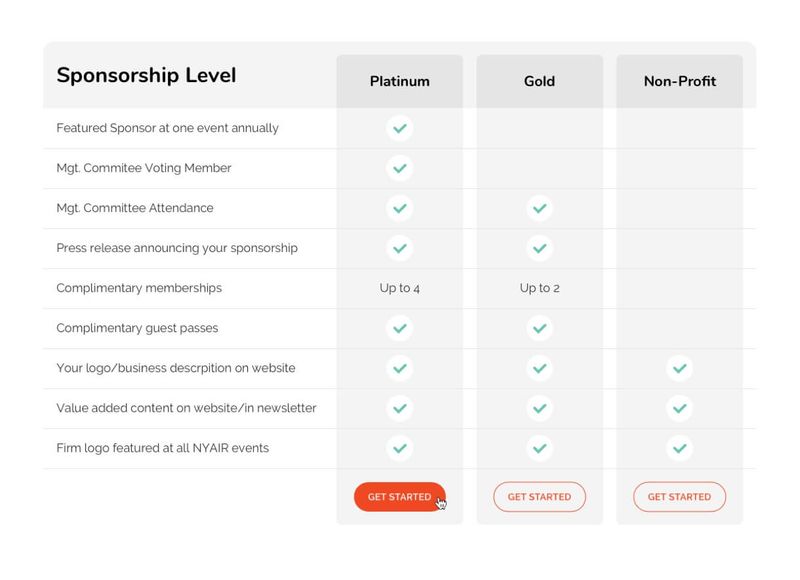Click Non-Profit checkmark for logo/business description row

(x=680, y=368)
